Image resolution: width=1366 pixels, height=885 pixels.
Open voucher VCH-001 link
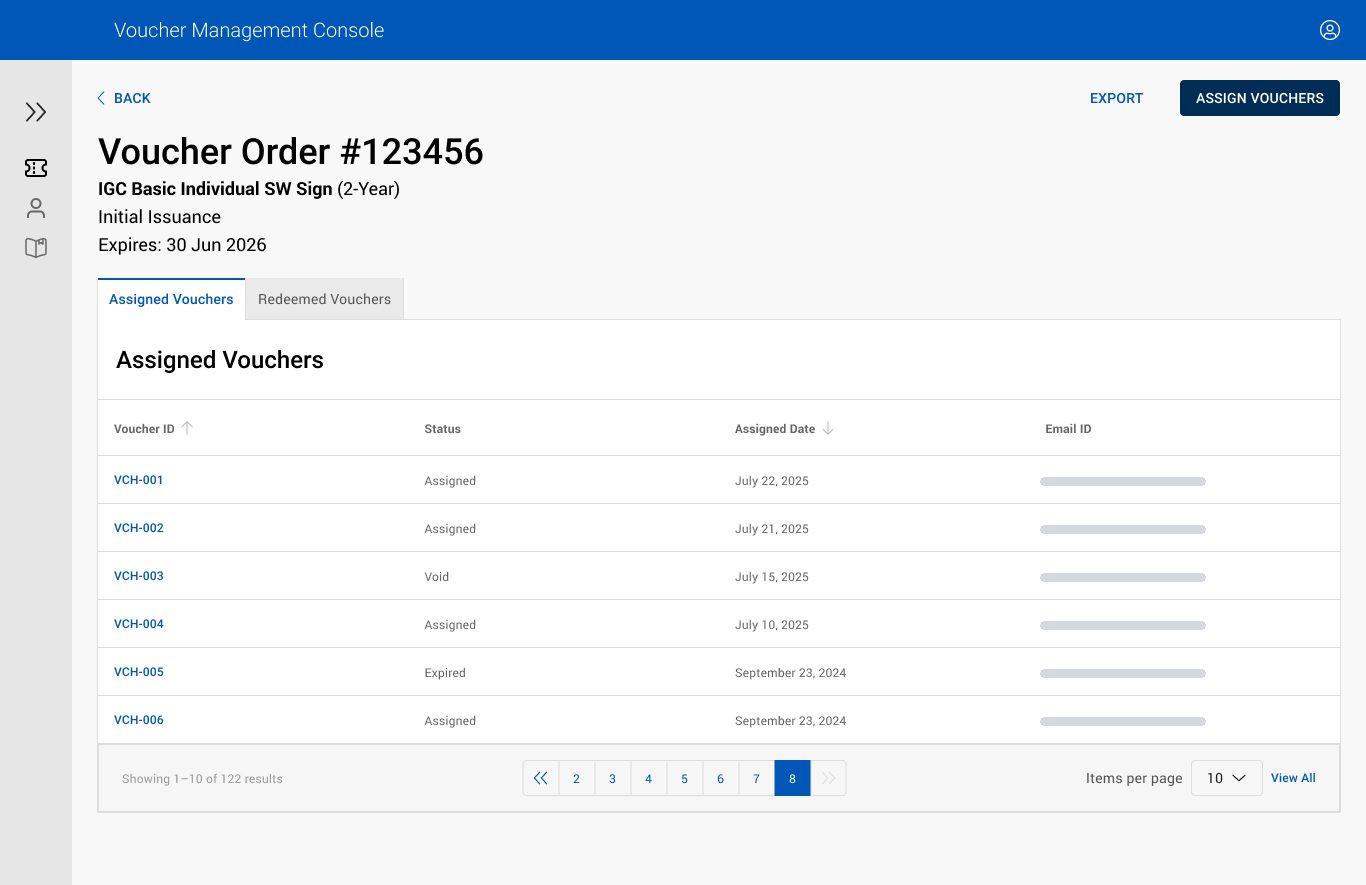click(139, 480)
